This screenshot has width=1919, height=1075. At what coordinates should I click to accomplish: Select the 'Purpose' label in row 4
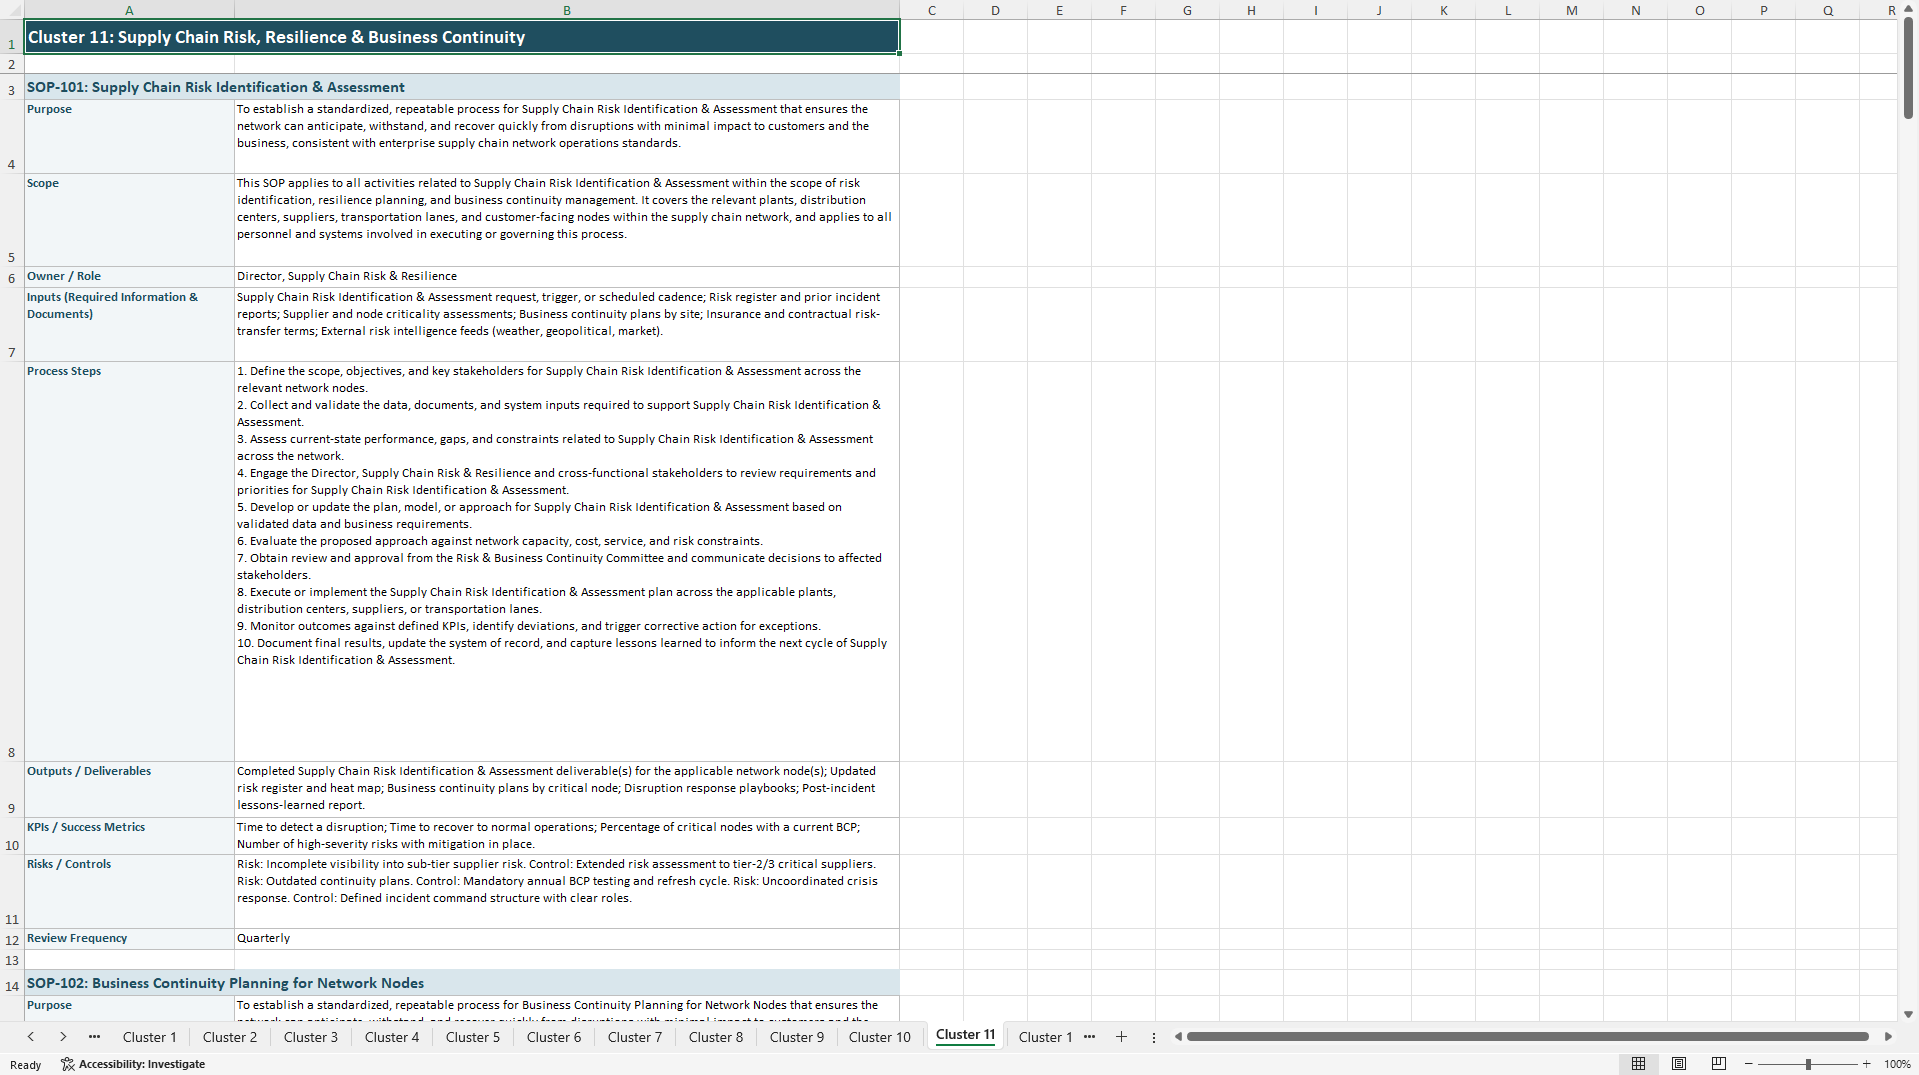pyautogui.click(x=129, y=137)
